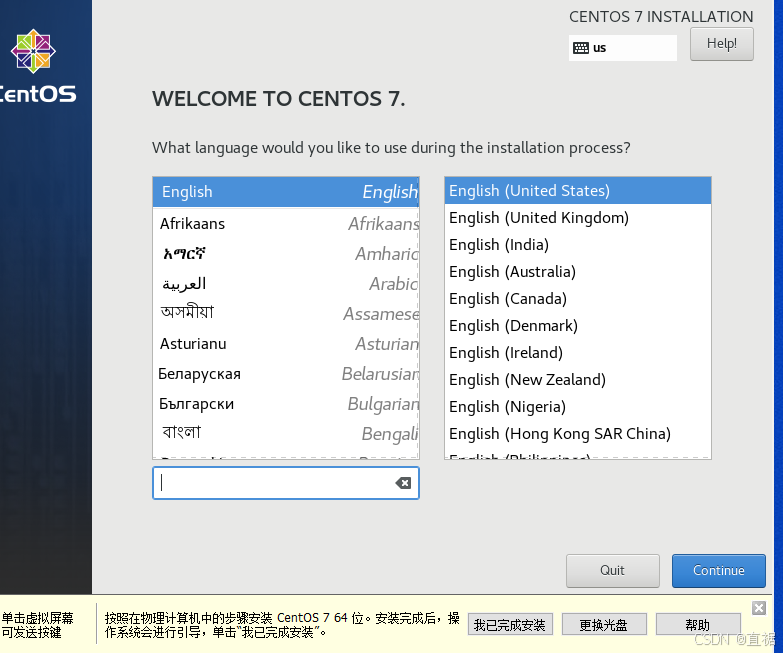The image size is (783, 653).
Task: Select the Bengali language row
Action: click(x=286, y=433)
